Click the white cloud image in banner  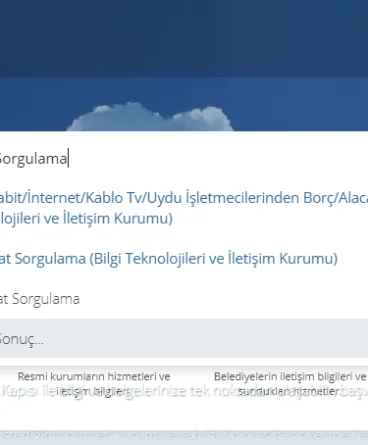150,118
